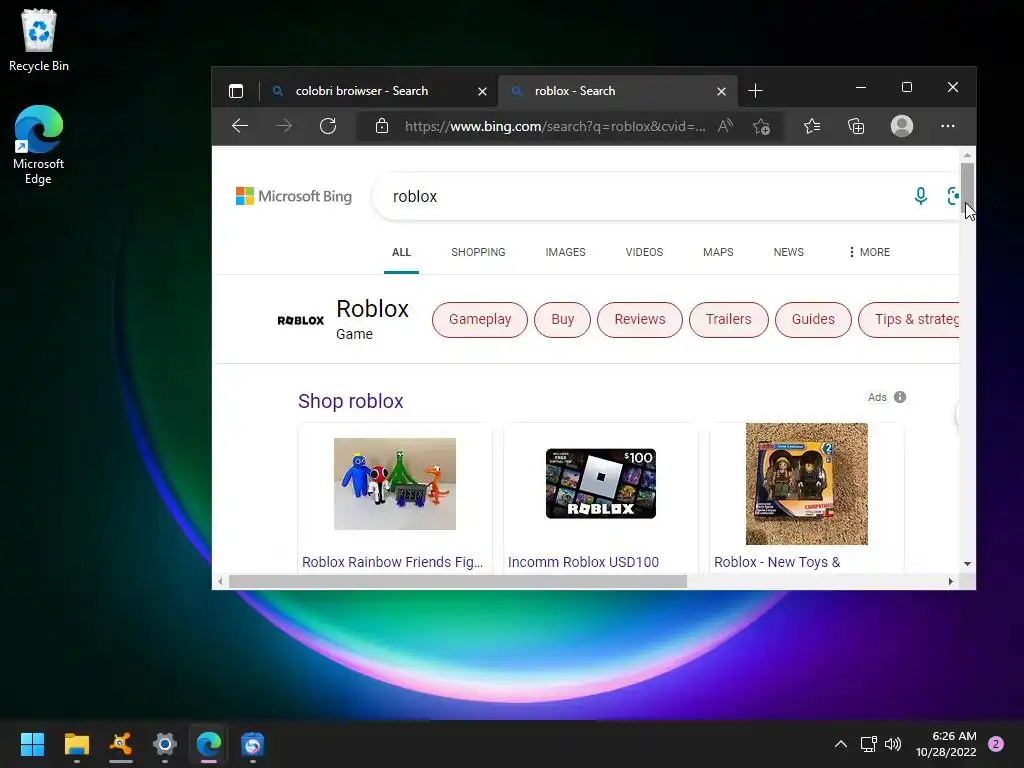Click the Roblox $100 gift card image
This screenshot has height=768, width=1024.
tap(601, 483)
